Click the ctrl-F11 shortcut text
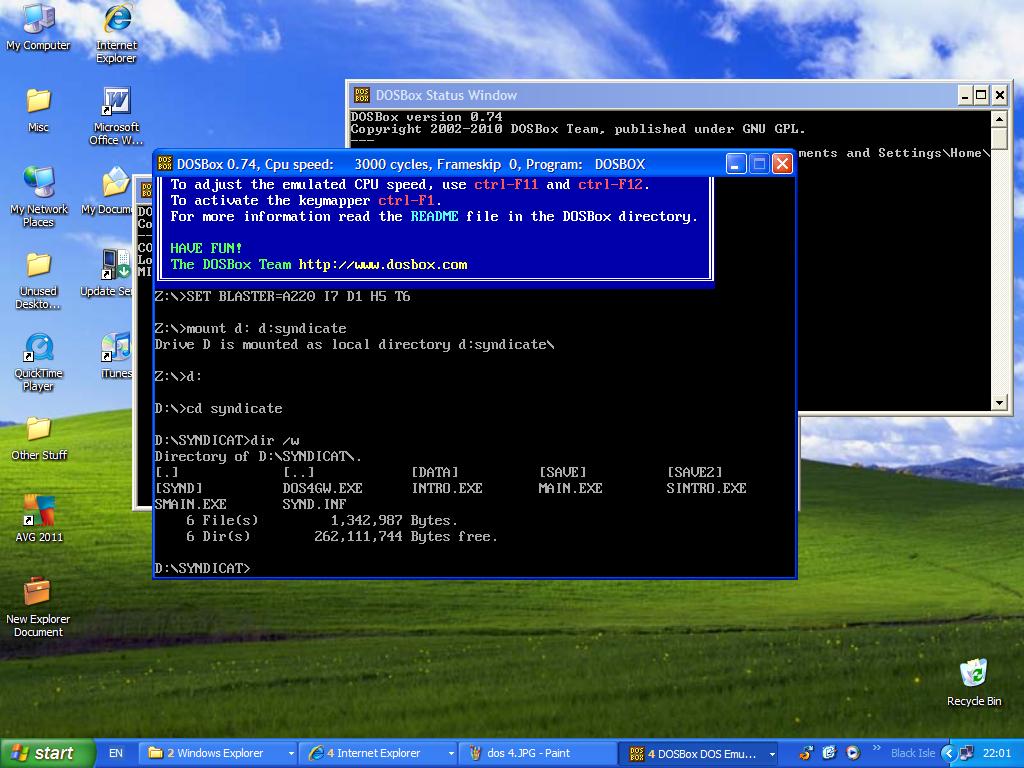This screenshot has height=768, width=1024. click(506, 184)
